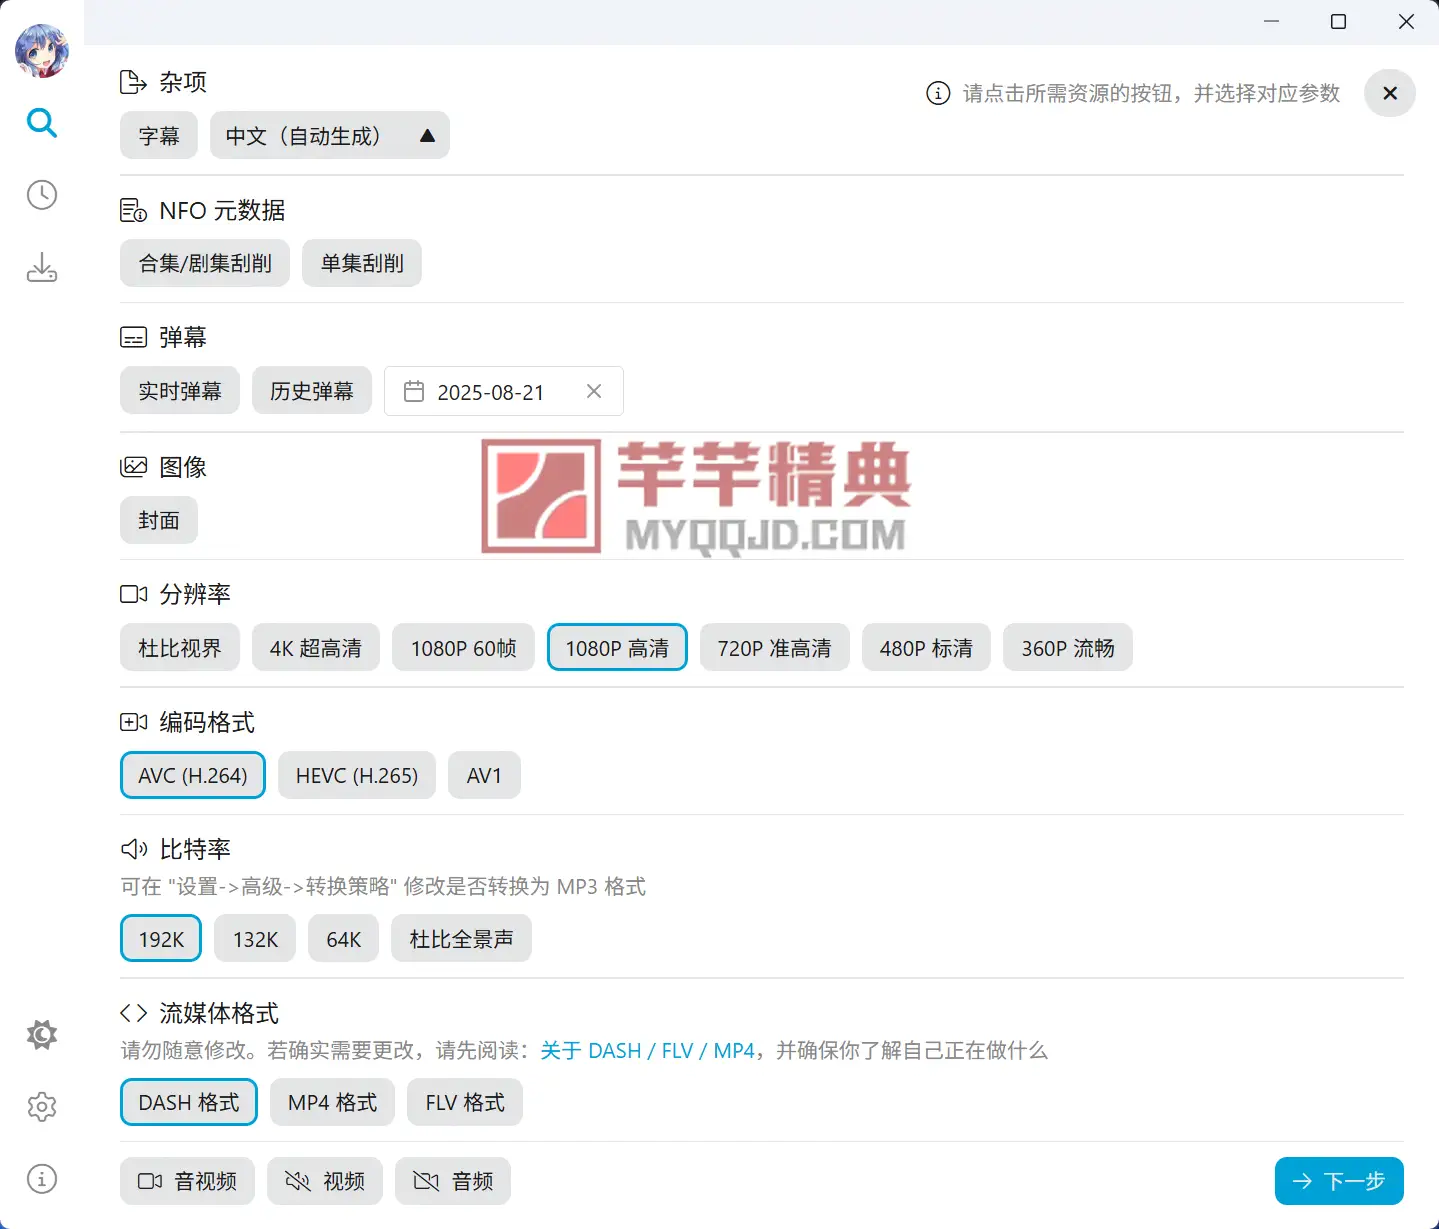This screenshot has height=1229, width=1439.
Task: Click calendar icon in date field
Action: click(x=414, y=391)
